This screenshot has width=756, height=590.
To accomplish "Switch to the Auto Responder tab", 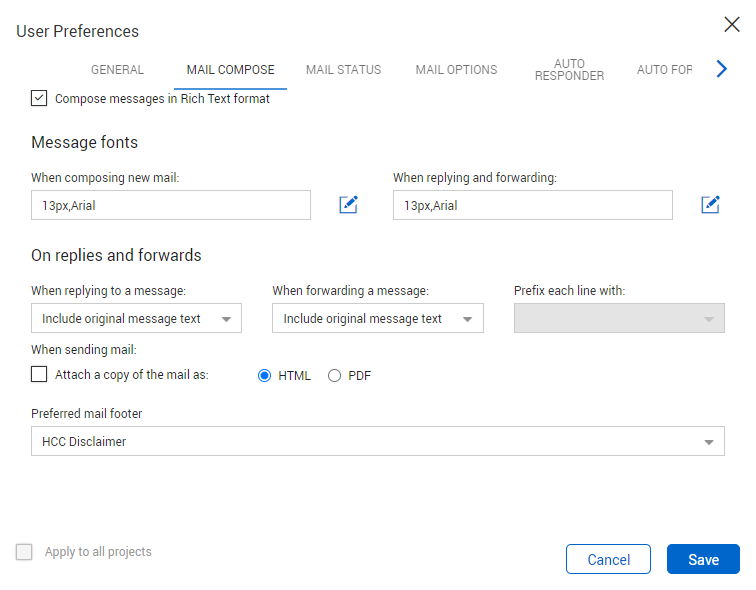I will (569, 70).
